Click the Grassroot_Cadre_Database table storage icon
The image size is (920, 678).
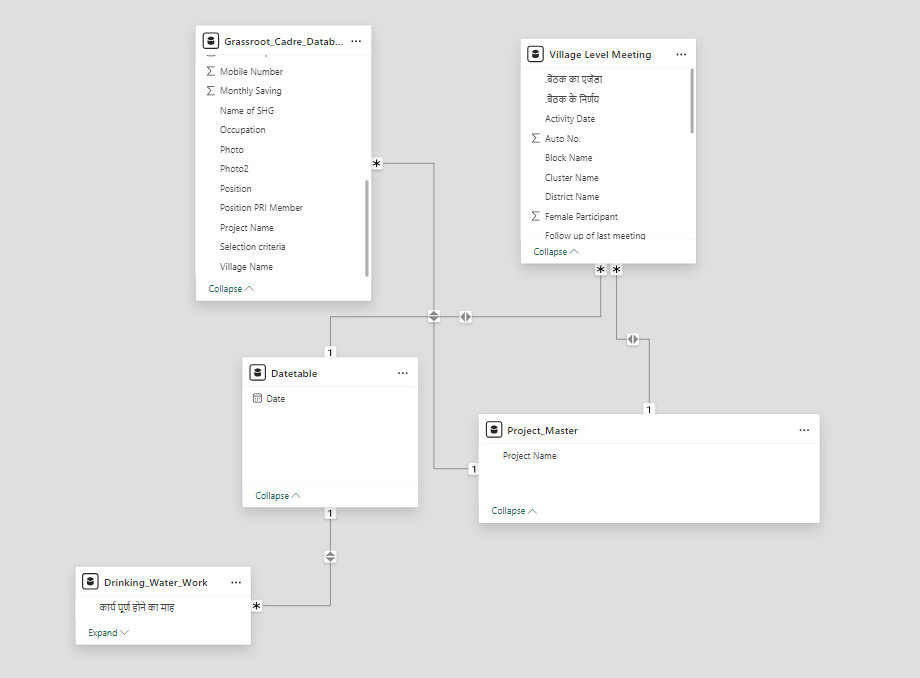211,41
